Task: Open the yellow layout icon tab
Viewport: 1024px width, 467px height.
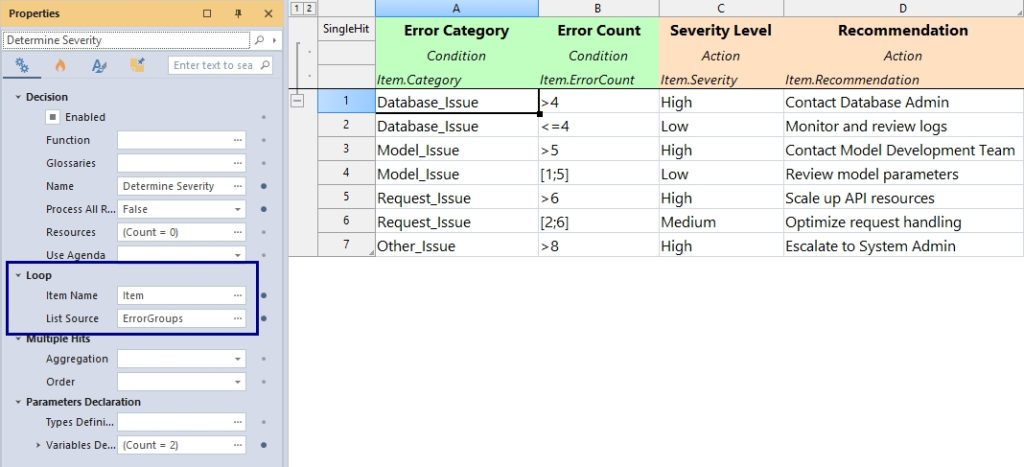Action: tap(137, 65)
